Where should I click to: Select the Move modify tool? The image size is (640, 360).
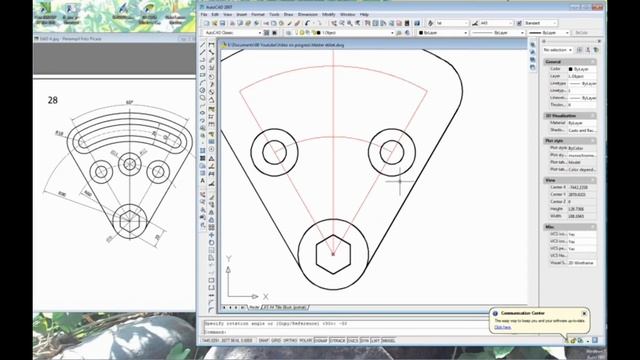click(211, 235)
